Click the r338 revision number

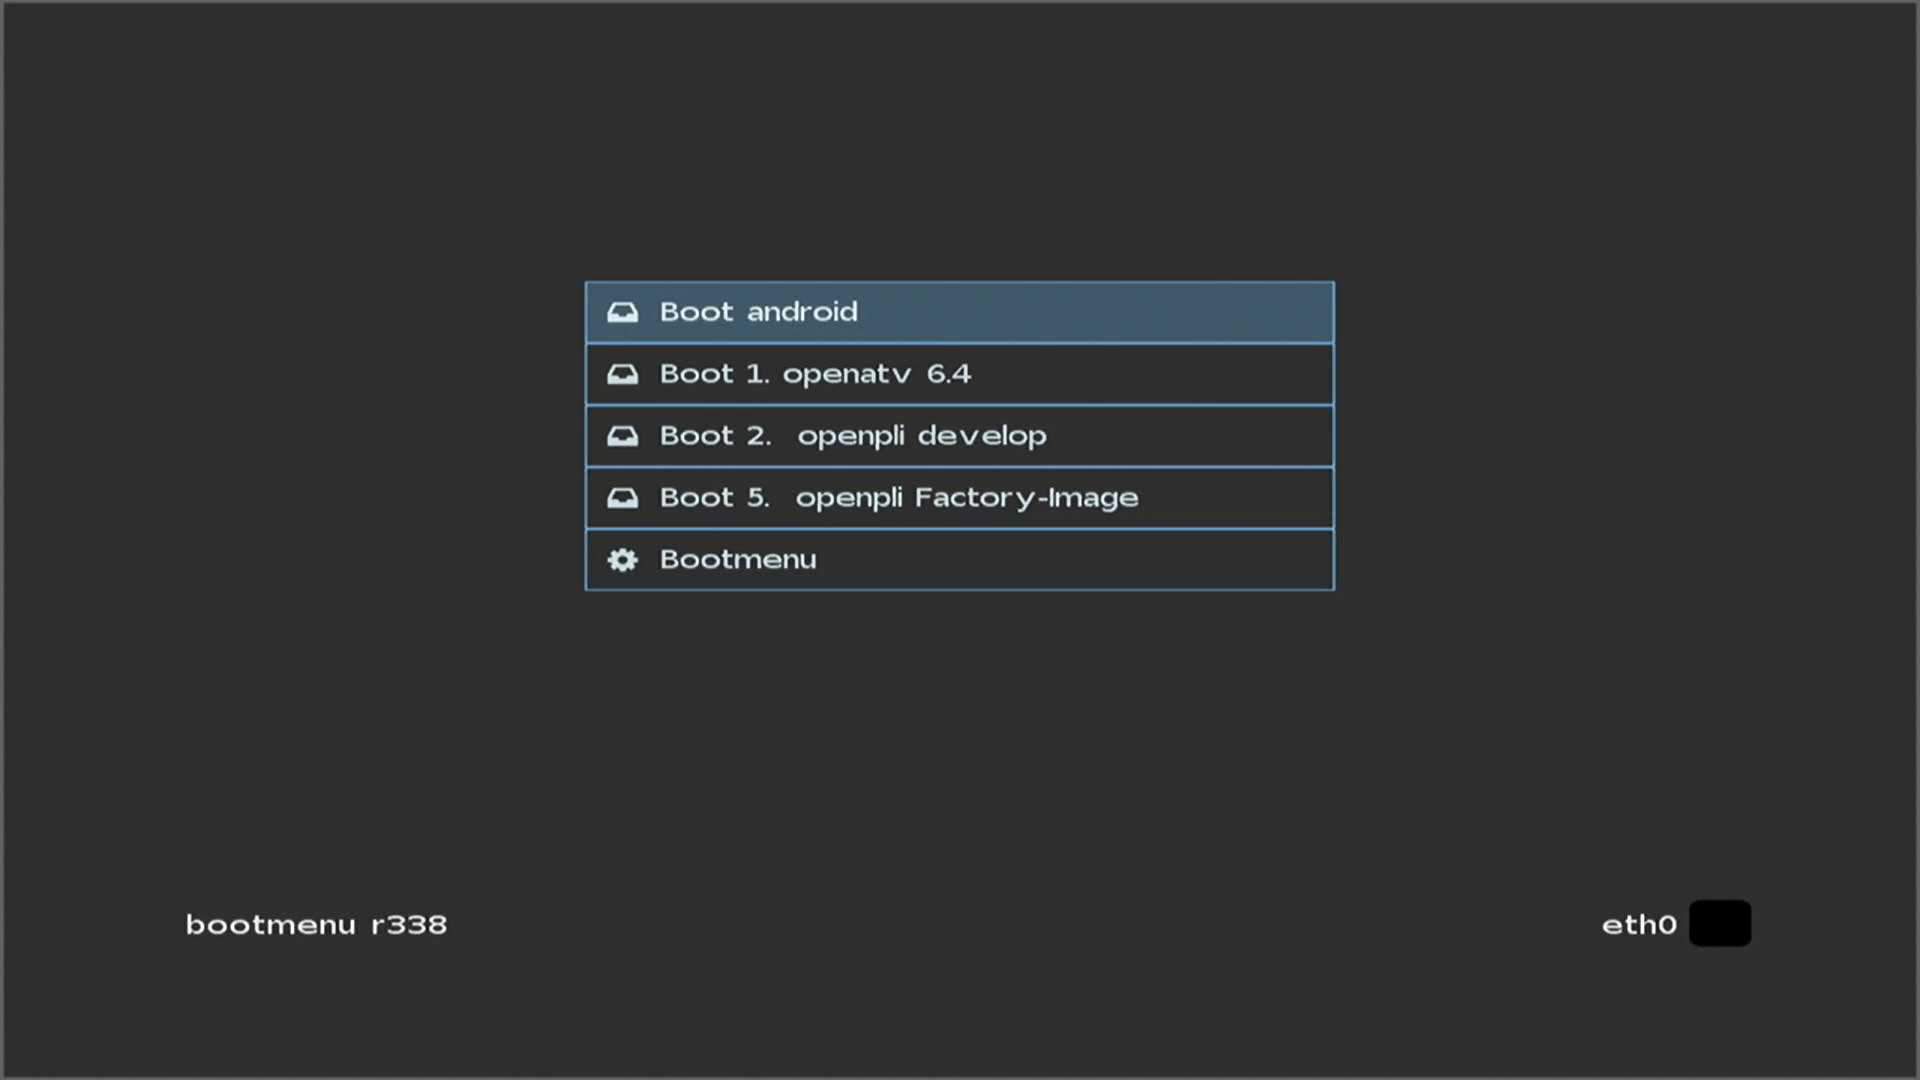pos(409,925)
